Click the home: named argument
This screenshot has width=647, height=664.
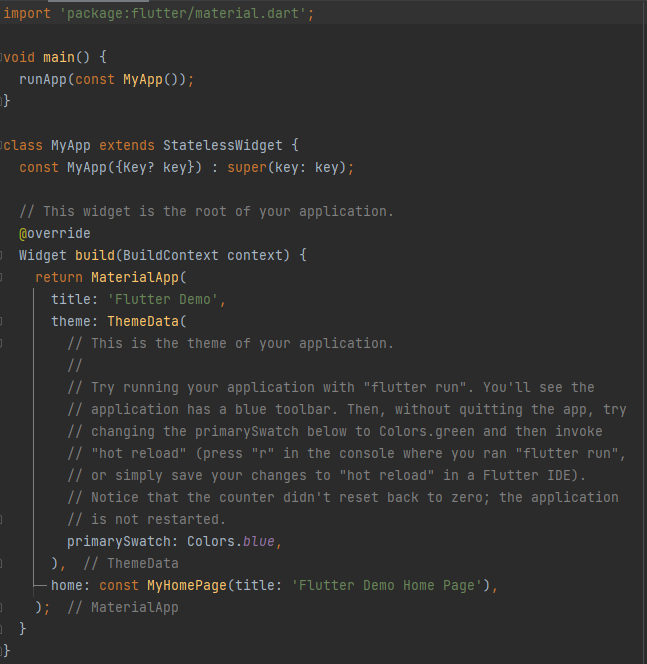point(71,586)
